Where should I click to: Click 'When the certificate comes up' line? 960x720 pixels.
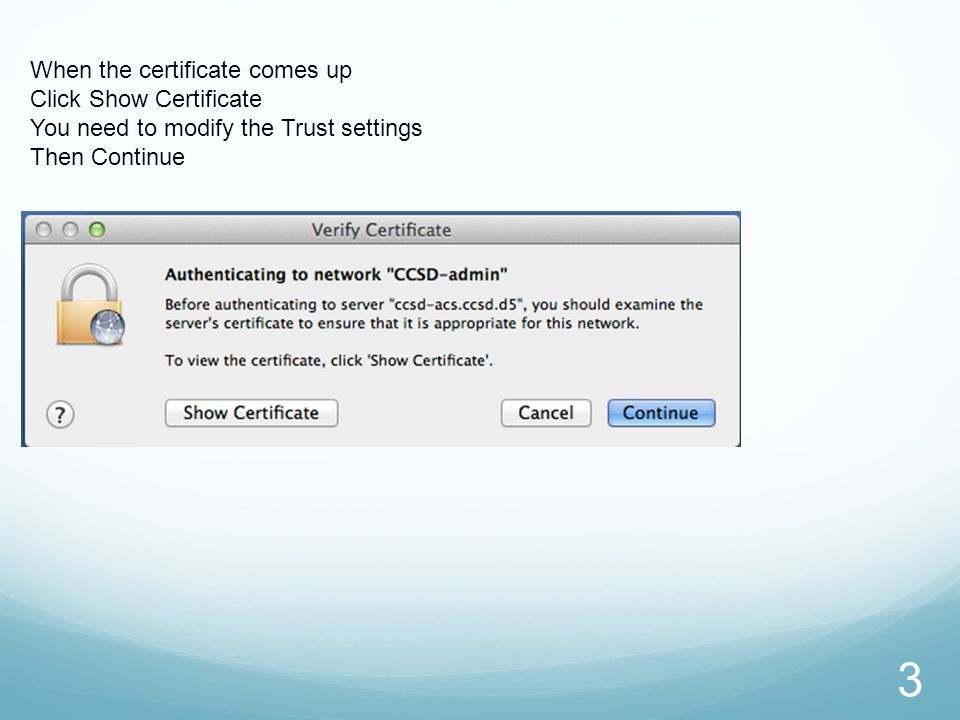(191, 70)
